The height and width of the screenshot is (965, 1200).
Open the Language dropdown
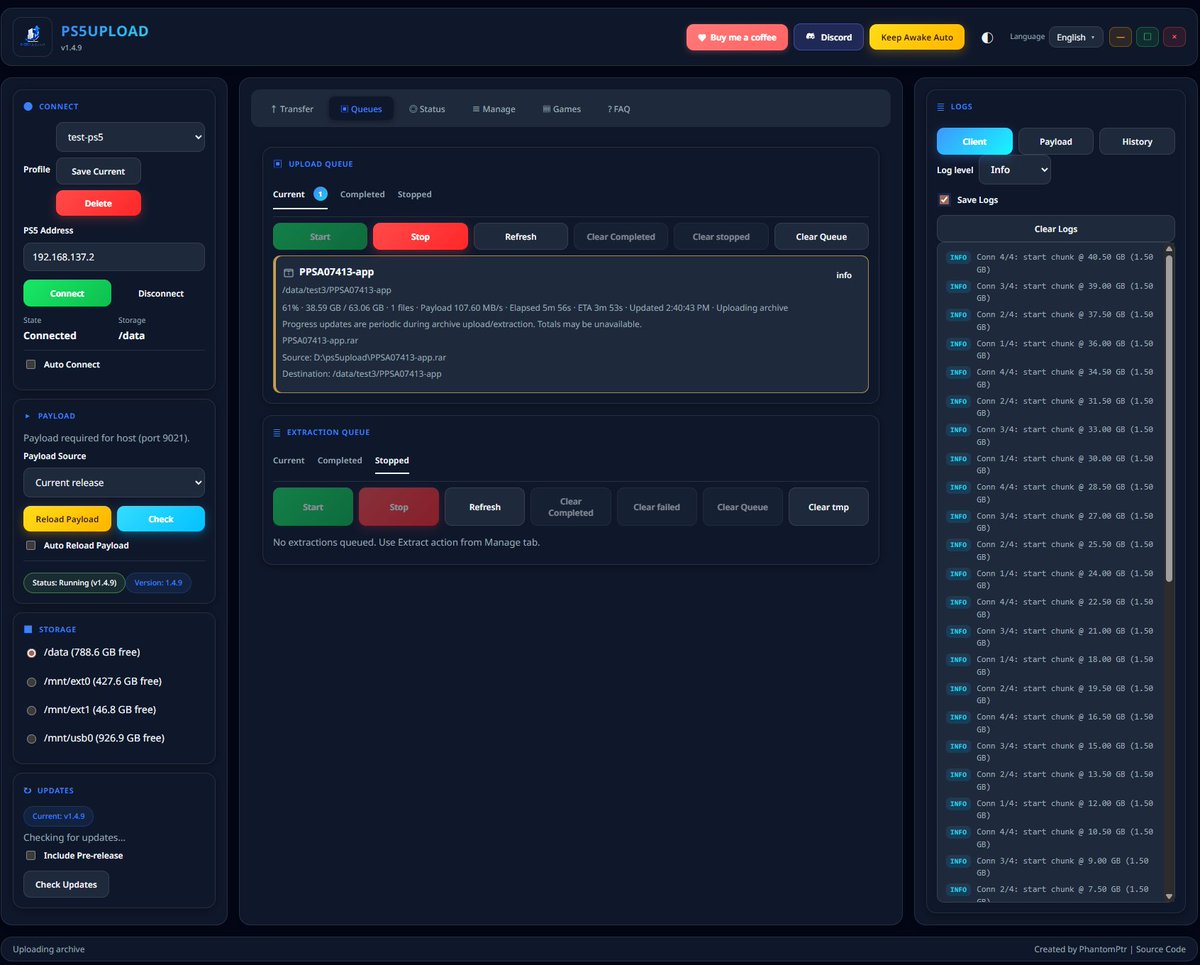click(x=1076, y=37)
